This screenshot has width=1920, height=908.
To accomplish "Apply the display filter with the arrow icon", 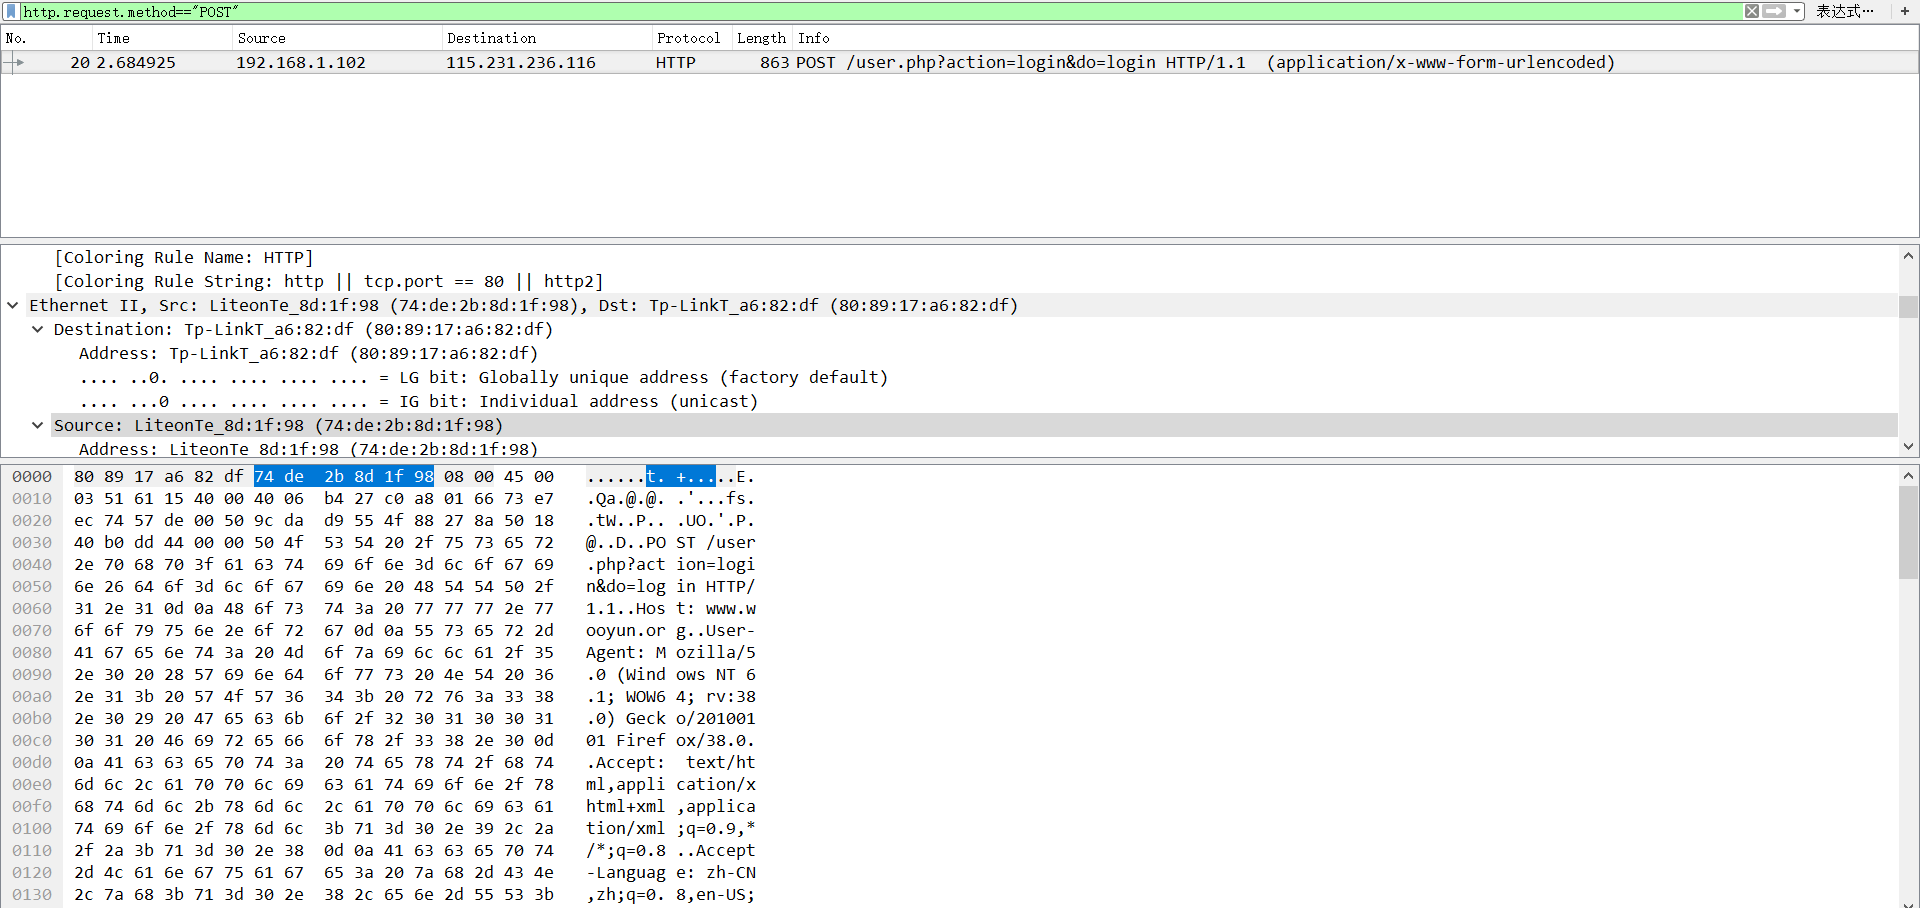I will click(1774, 11).
